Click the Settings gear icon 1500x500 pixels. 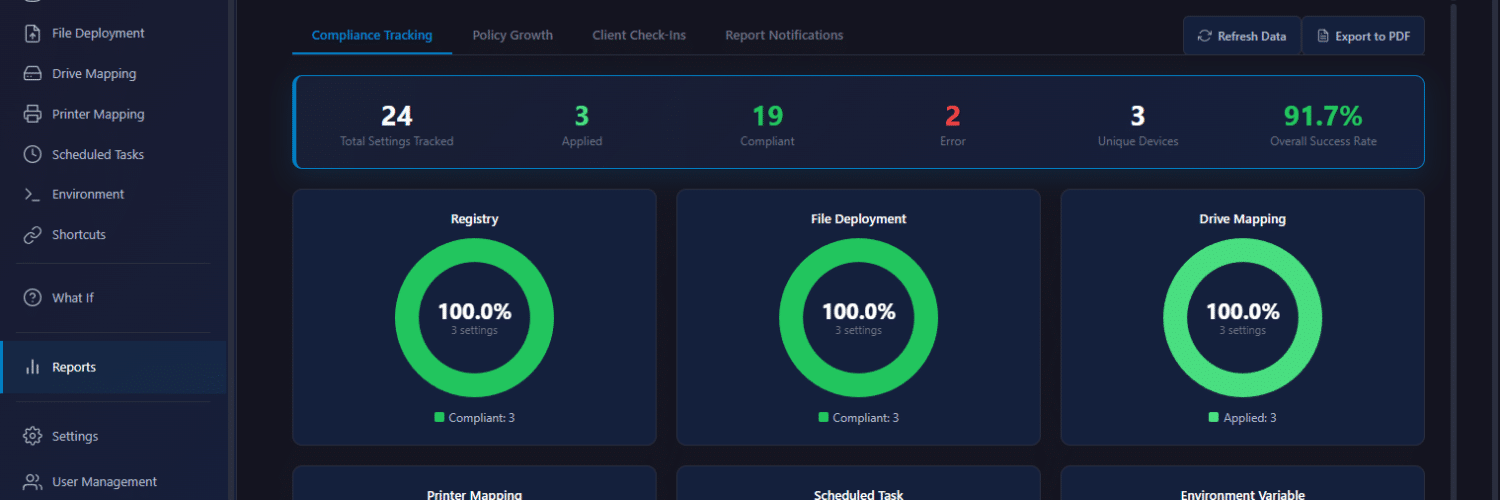(33, 437)
